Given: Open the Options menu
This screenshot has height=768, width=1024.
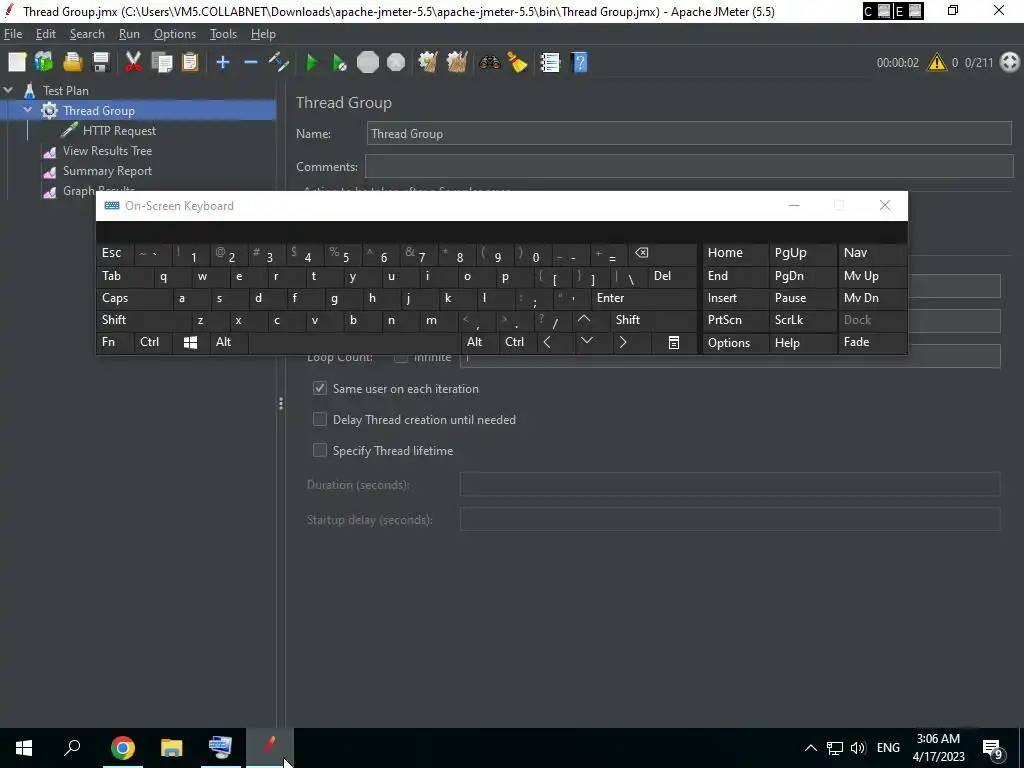Looking at the screenshot, I should coord(174,34).
